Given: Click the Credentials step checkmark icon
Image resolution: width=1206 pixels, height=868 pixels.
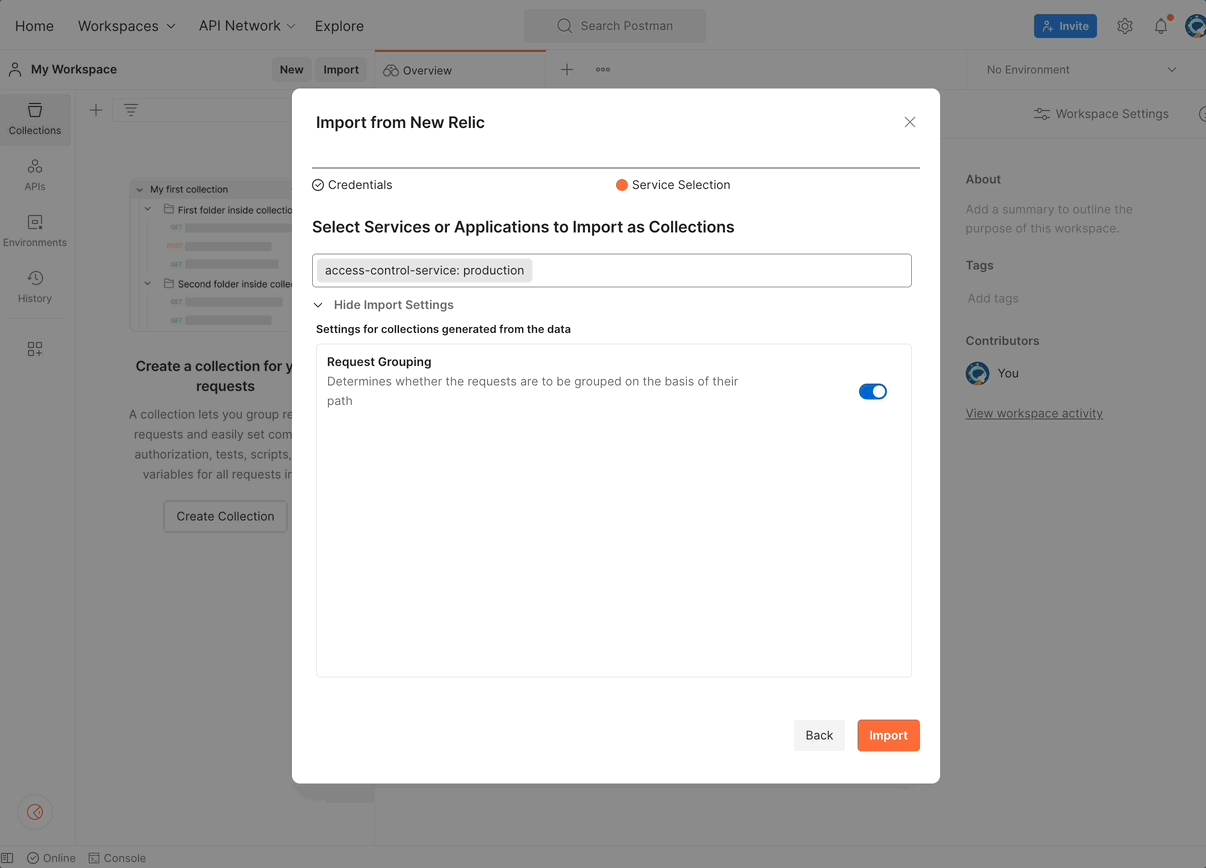Looking at the screenshot, I should pos(318,185).
